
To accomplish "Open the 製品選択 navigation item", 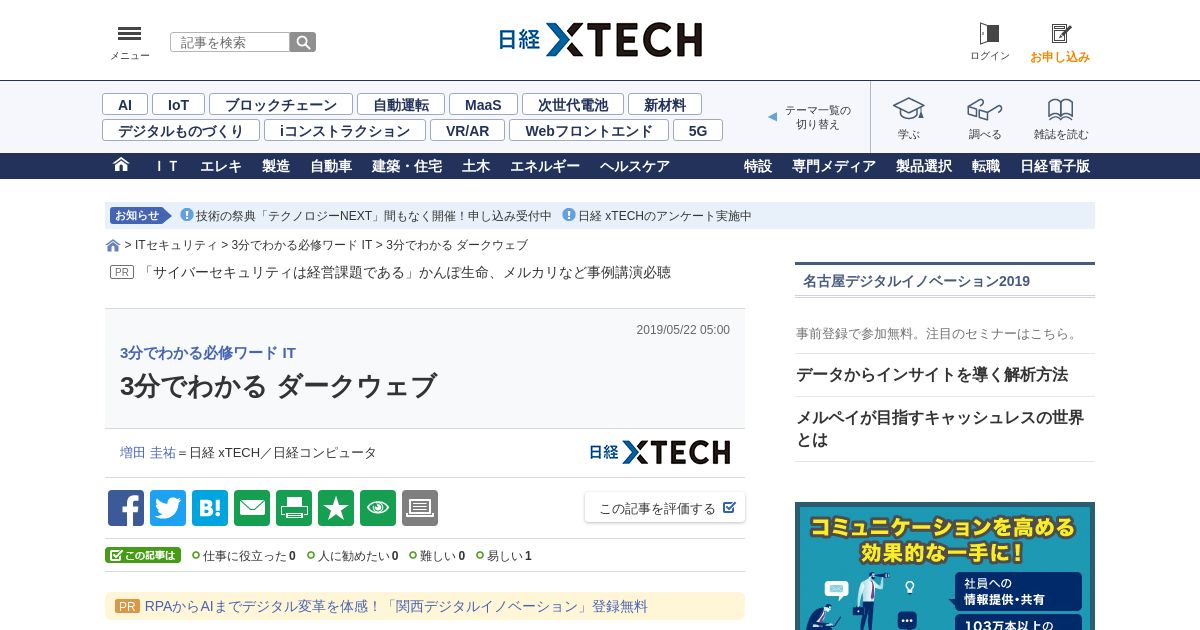I will 924,166.
